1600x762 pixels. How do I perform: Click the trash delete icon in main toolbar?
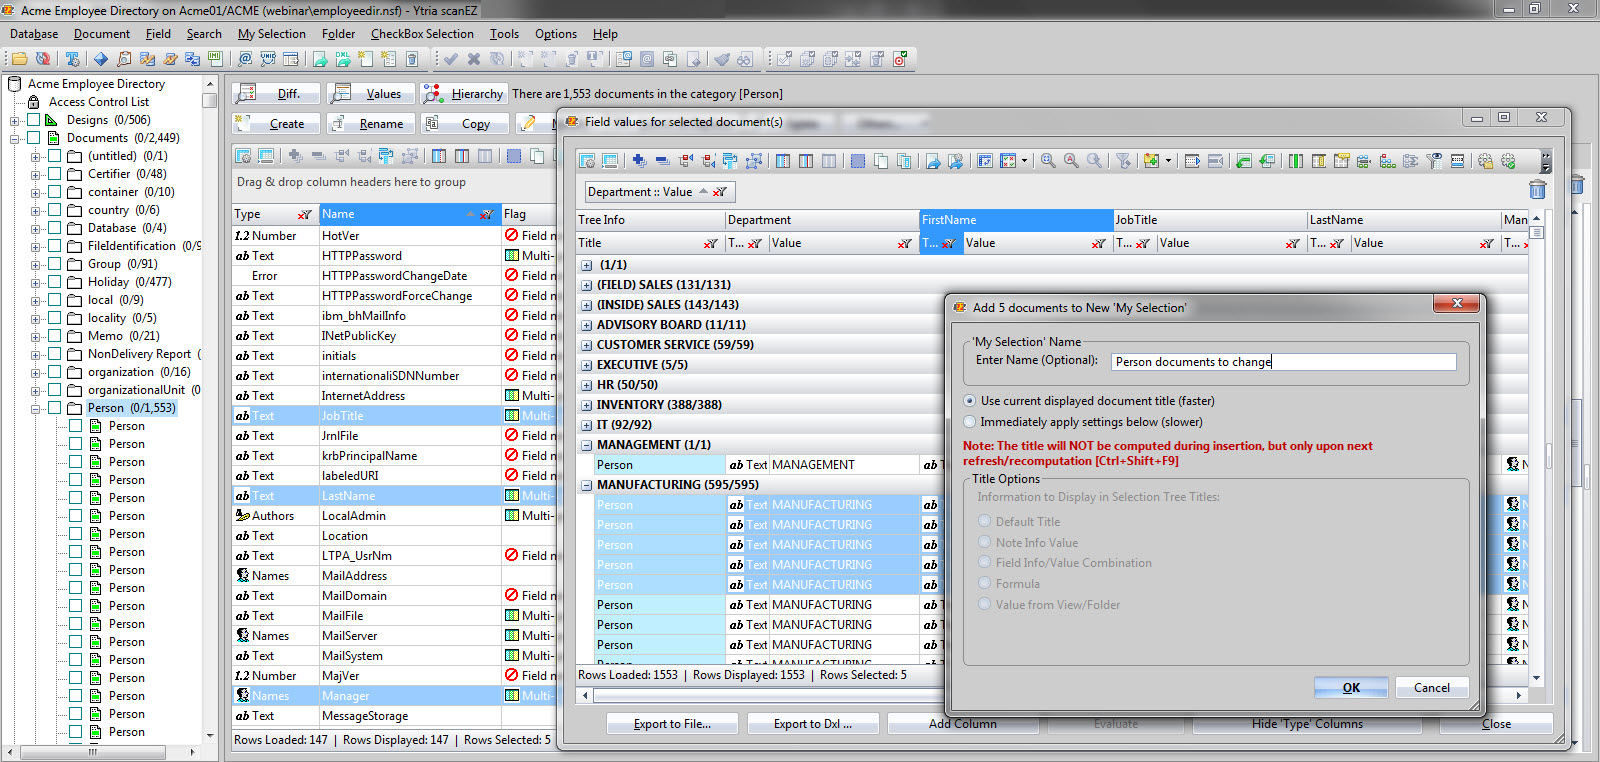click(412, 59)
